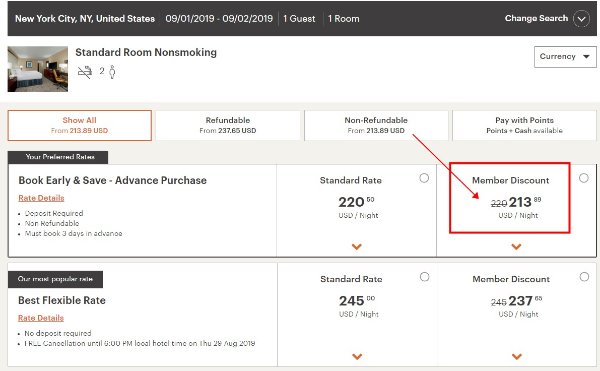Click the Non Refundable bullet text
The width and height of the screenshot is (600, 371).
point(52,223)
